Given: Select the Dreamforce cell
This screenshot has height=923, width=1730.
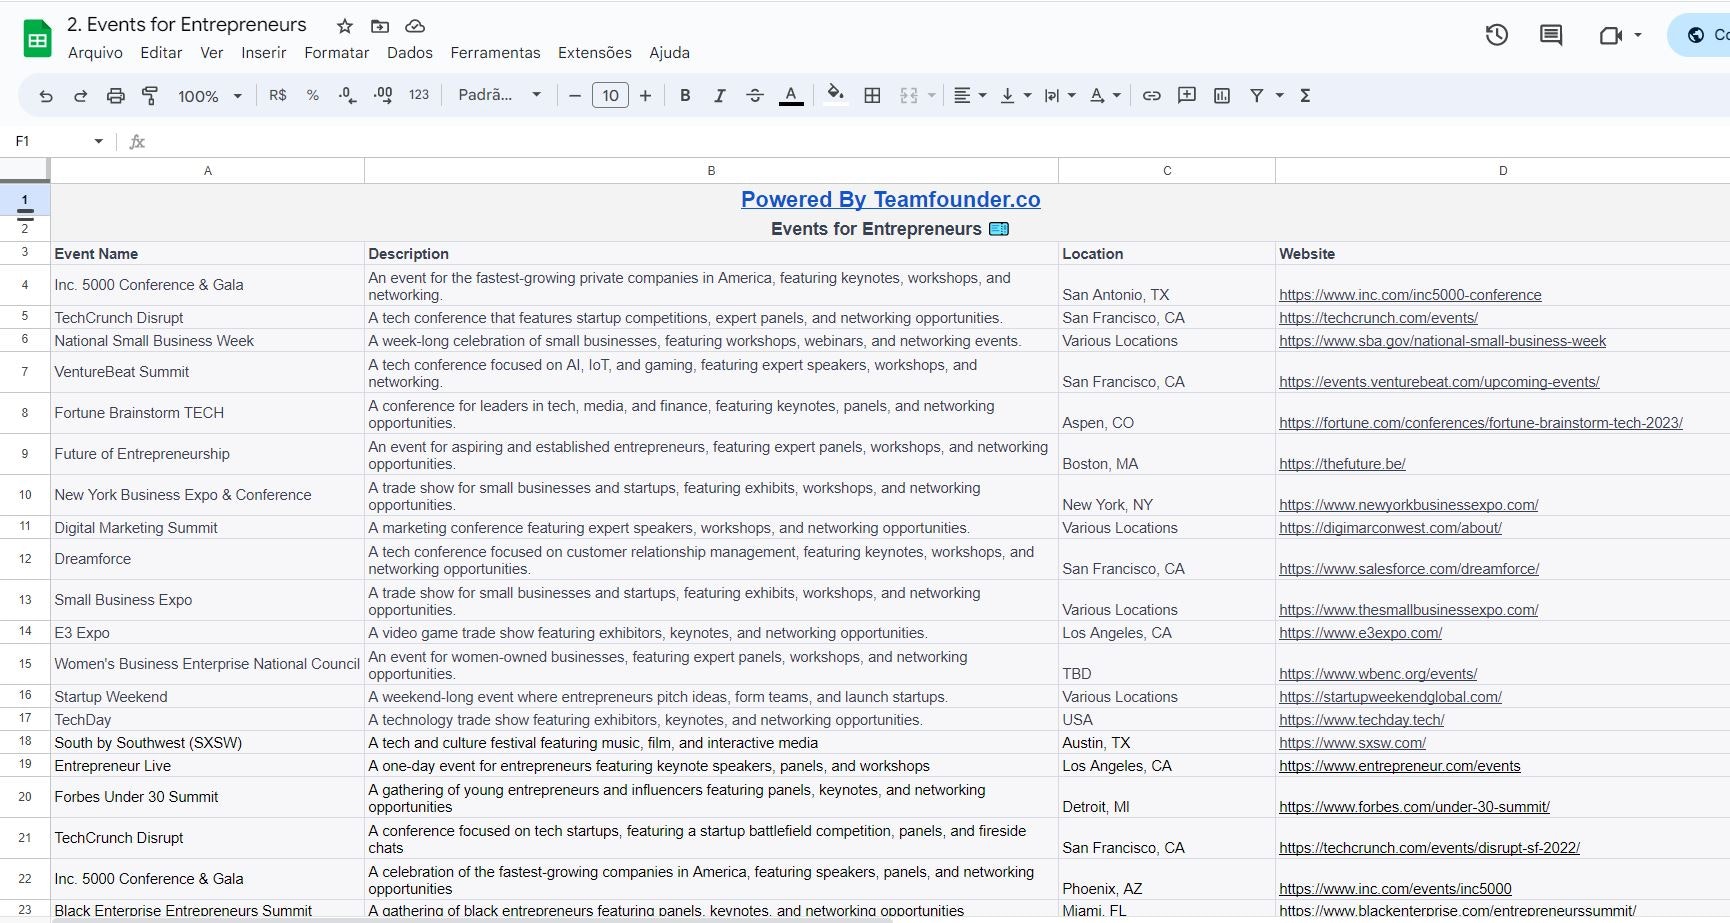Looking at the screenshot, I should pos(207,559).
